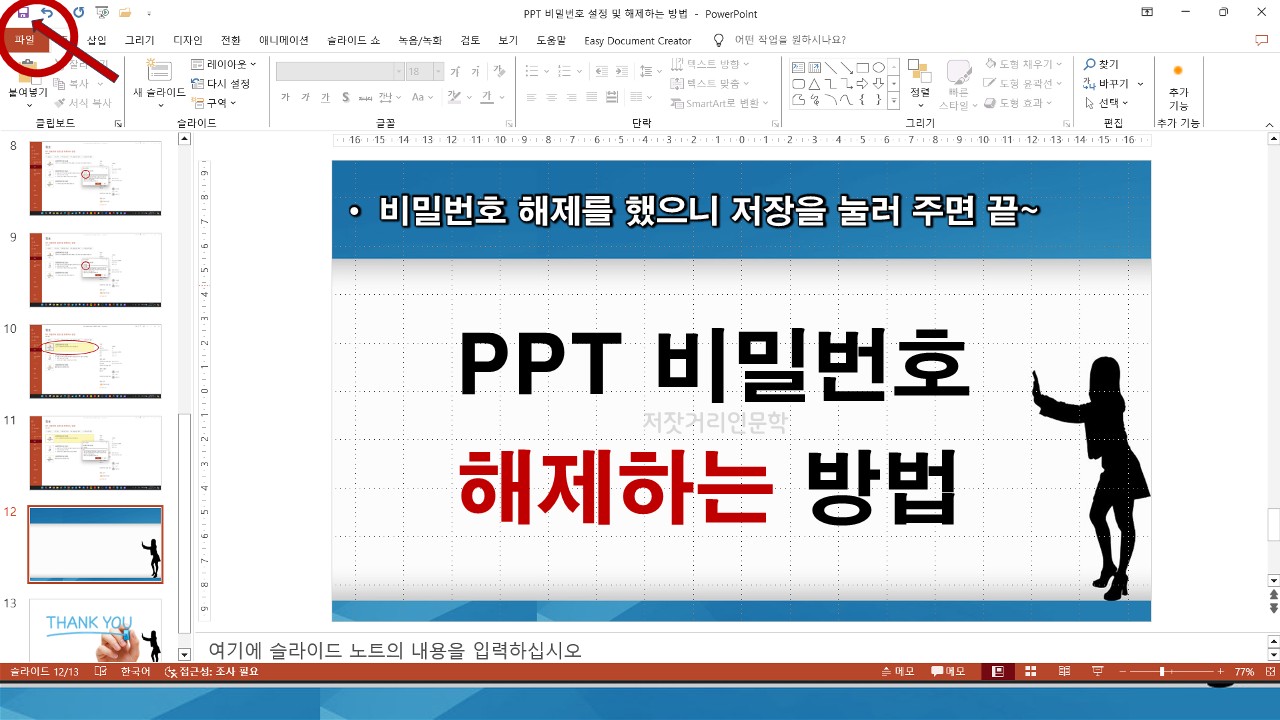This screenshot has height=720, width=1280.
Task: Open the 디자인 Design tab
Action: pos(187,40)
